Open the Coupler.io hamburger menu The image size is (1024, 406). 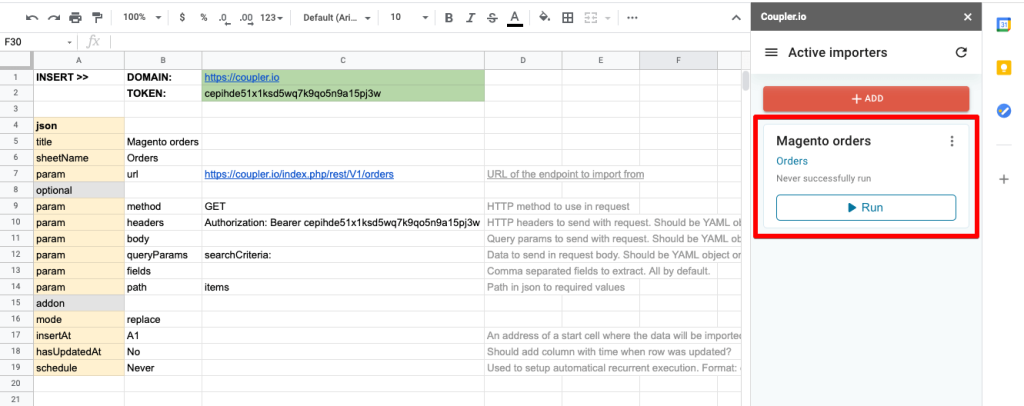pos(771,52)
